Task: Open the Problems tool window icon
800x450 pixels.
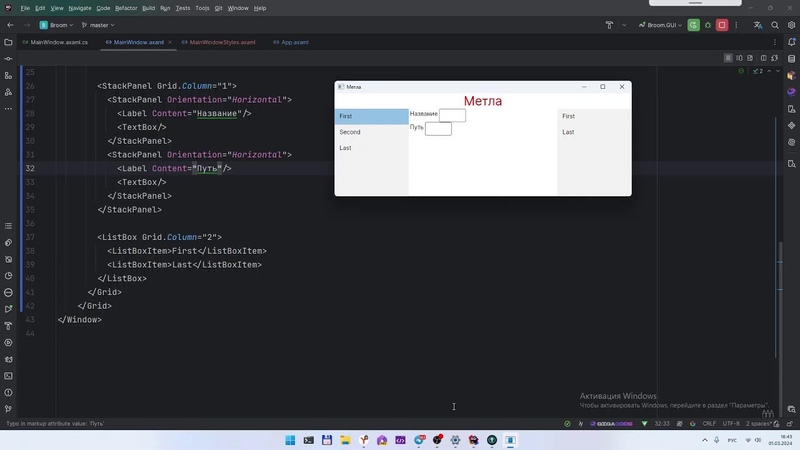Action: click(x=8, y=393)
